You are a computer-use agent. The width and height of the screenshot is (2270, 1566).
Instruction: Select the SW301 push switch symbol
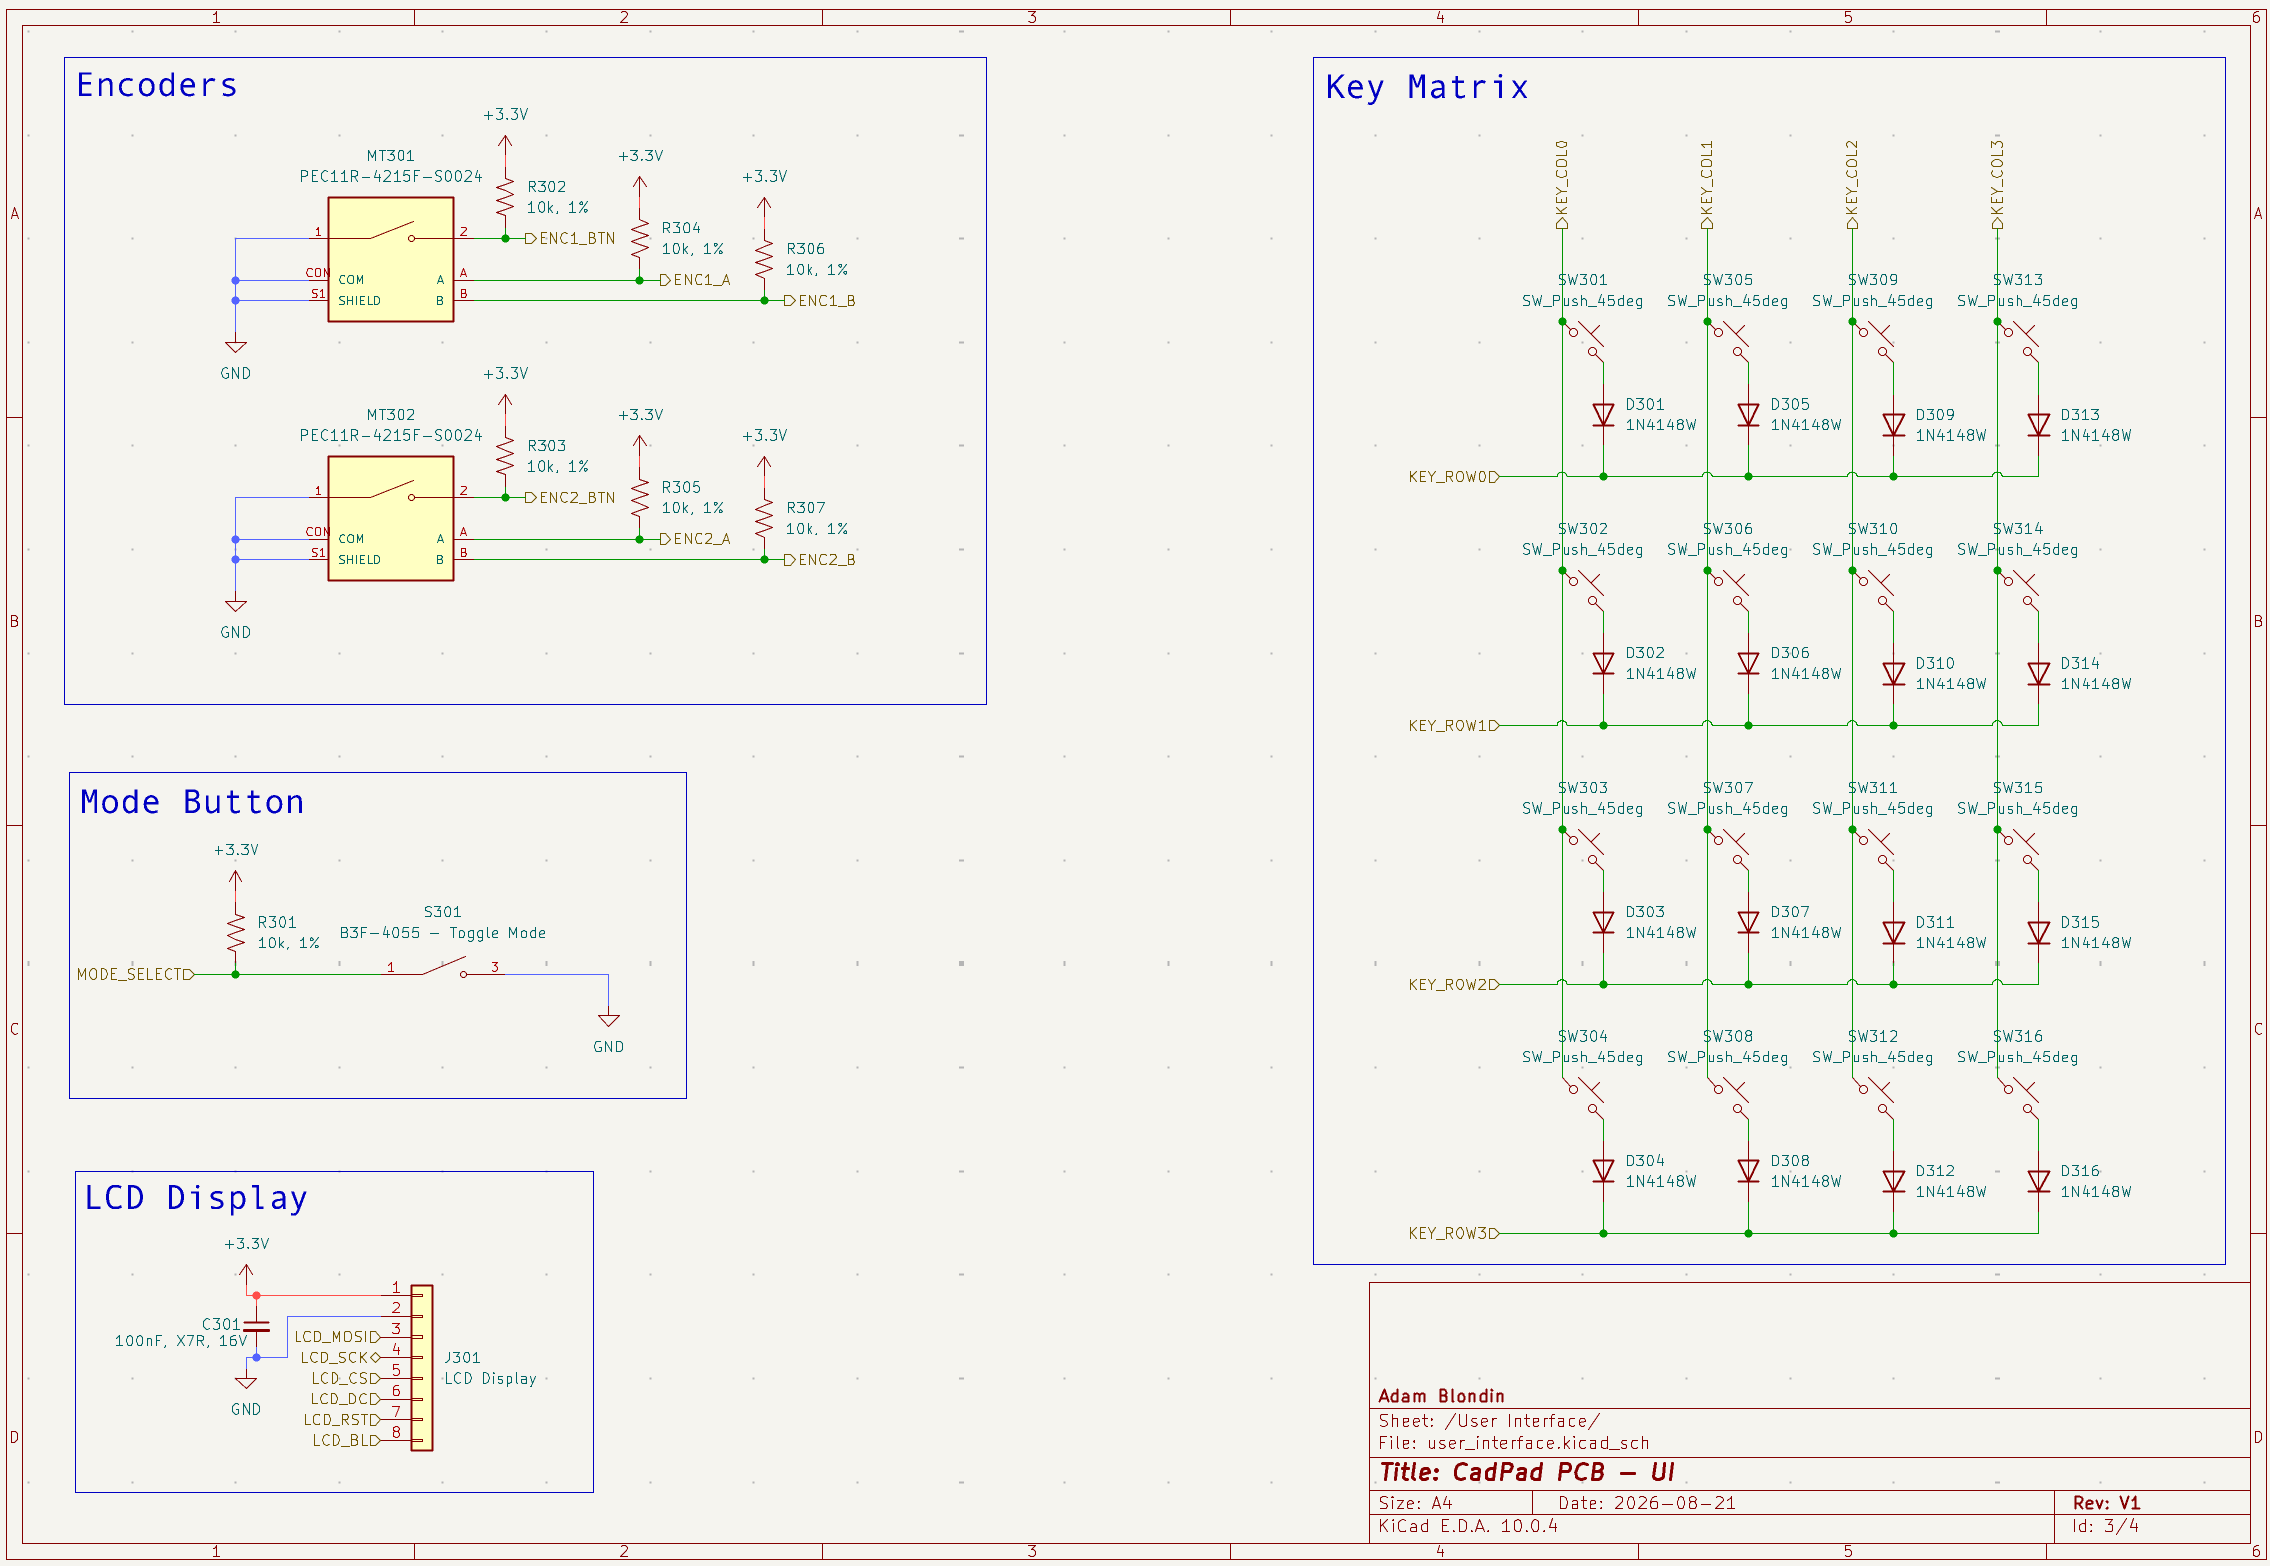pyautogui.click(x=1583, y=341)
